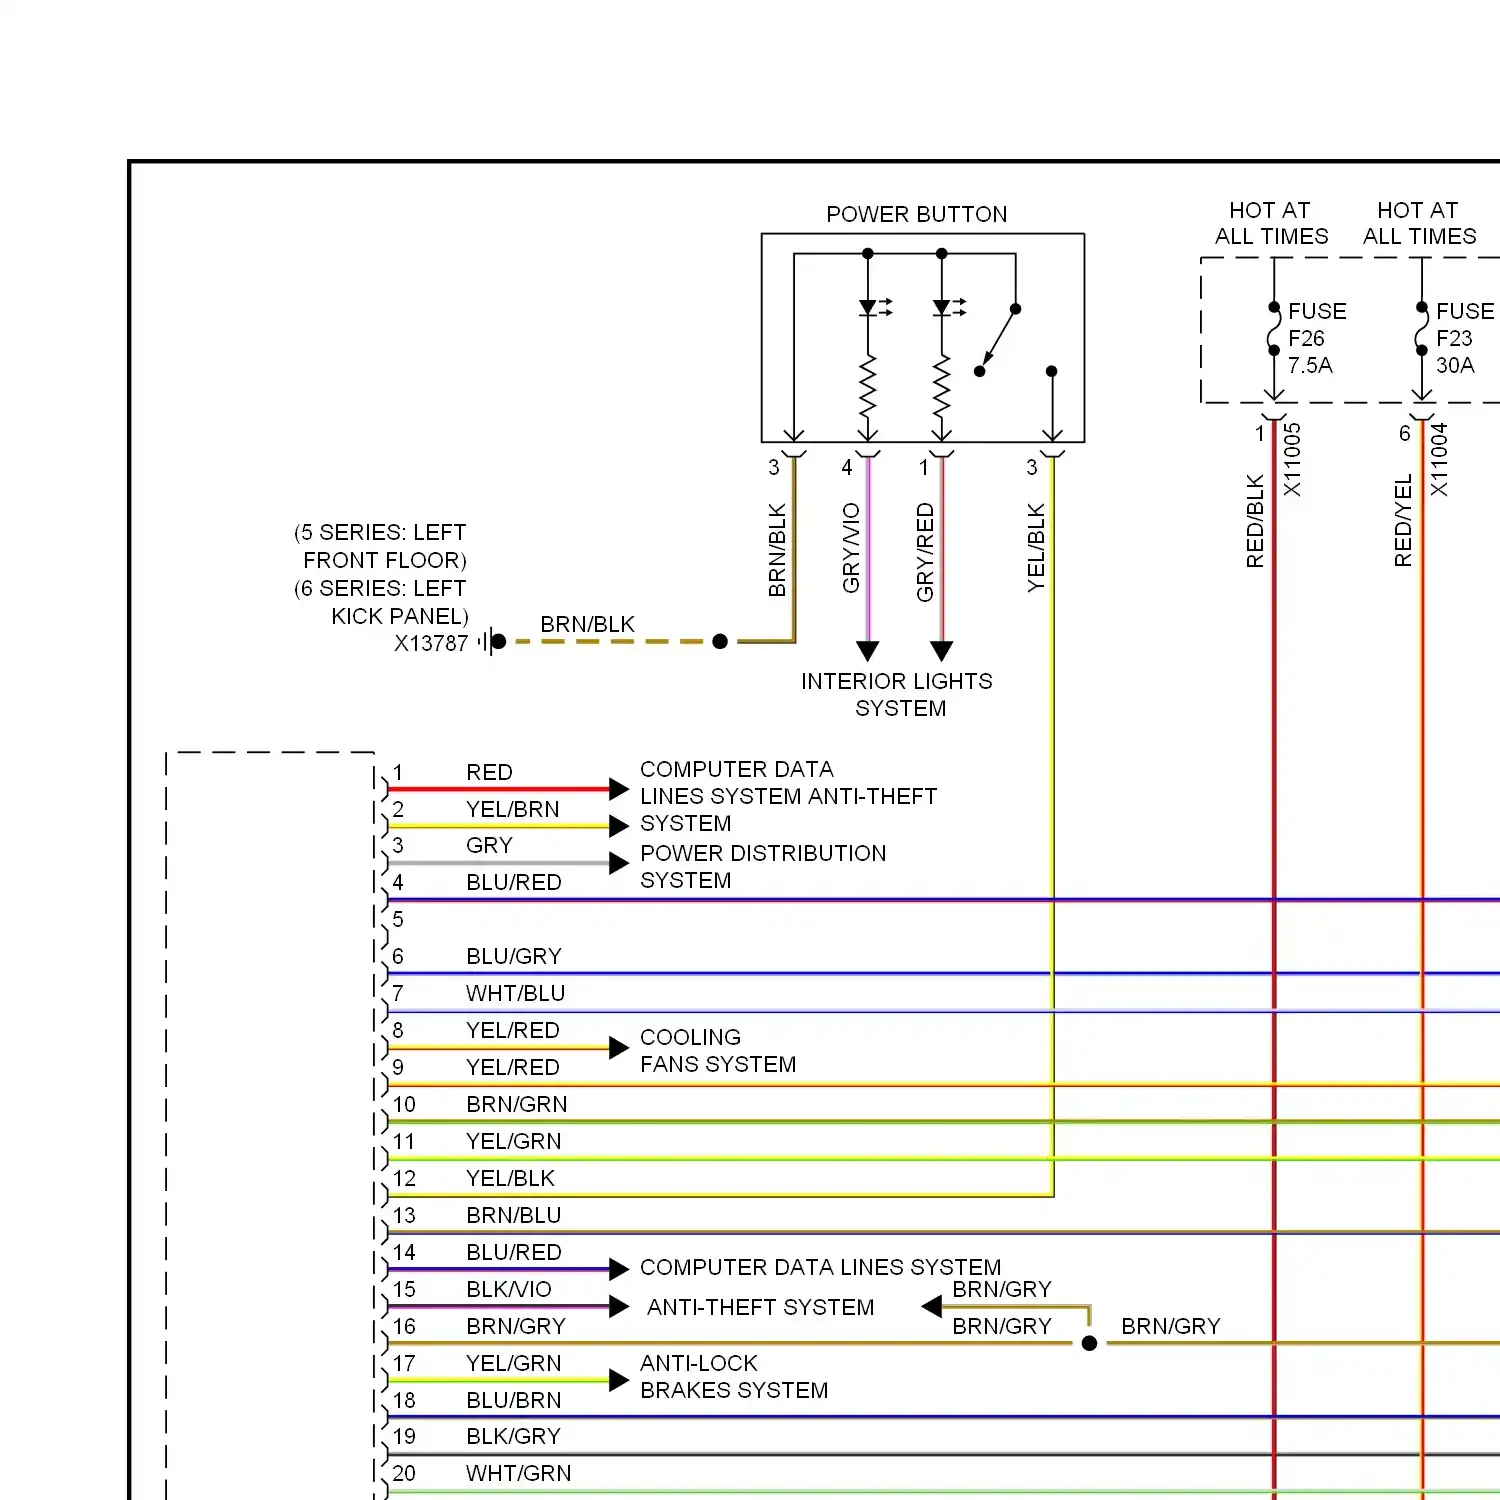
Task: Click the YEL/GRN label at pin 11
Action: click(x=513, y=1141)
